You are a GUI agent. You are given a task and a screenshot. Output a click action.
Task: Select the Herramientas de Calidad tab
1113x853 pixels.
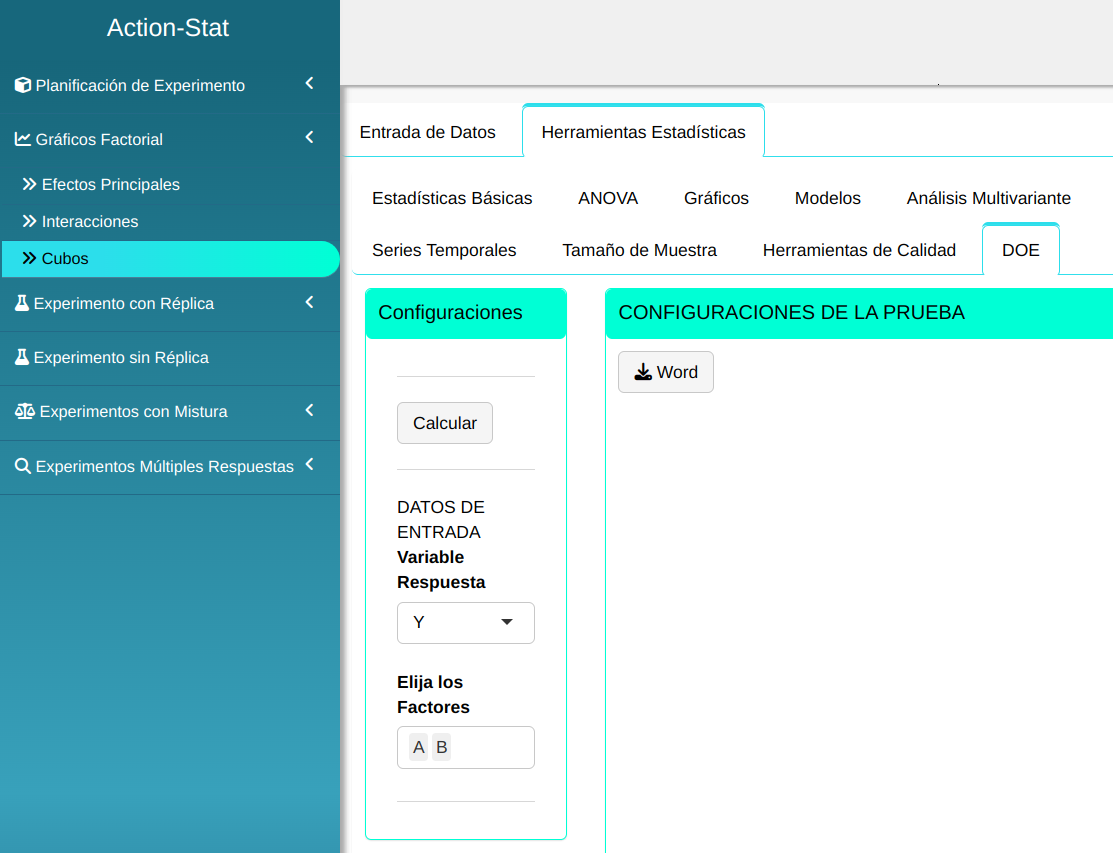(859, 250)
